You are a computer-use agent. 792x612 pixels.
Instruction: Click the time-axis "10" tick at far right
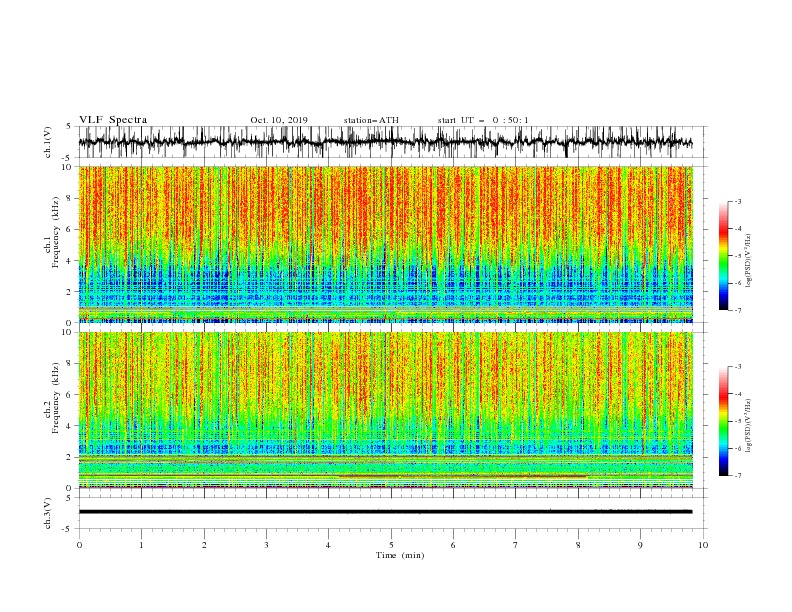pos(703,545)
